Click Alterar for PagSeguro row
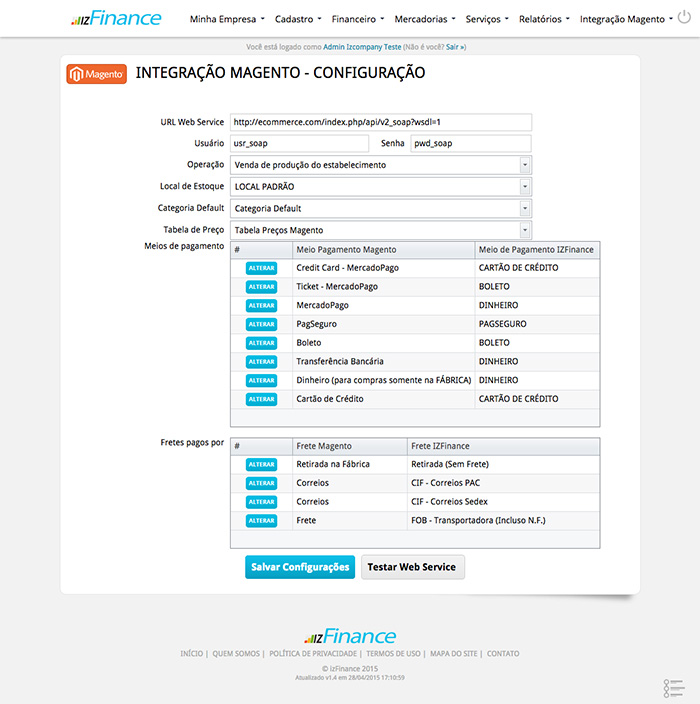This screenshot has width=700, height=704. (x=261, y=324)
